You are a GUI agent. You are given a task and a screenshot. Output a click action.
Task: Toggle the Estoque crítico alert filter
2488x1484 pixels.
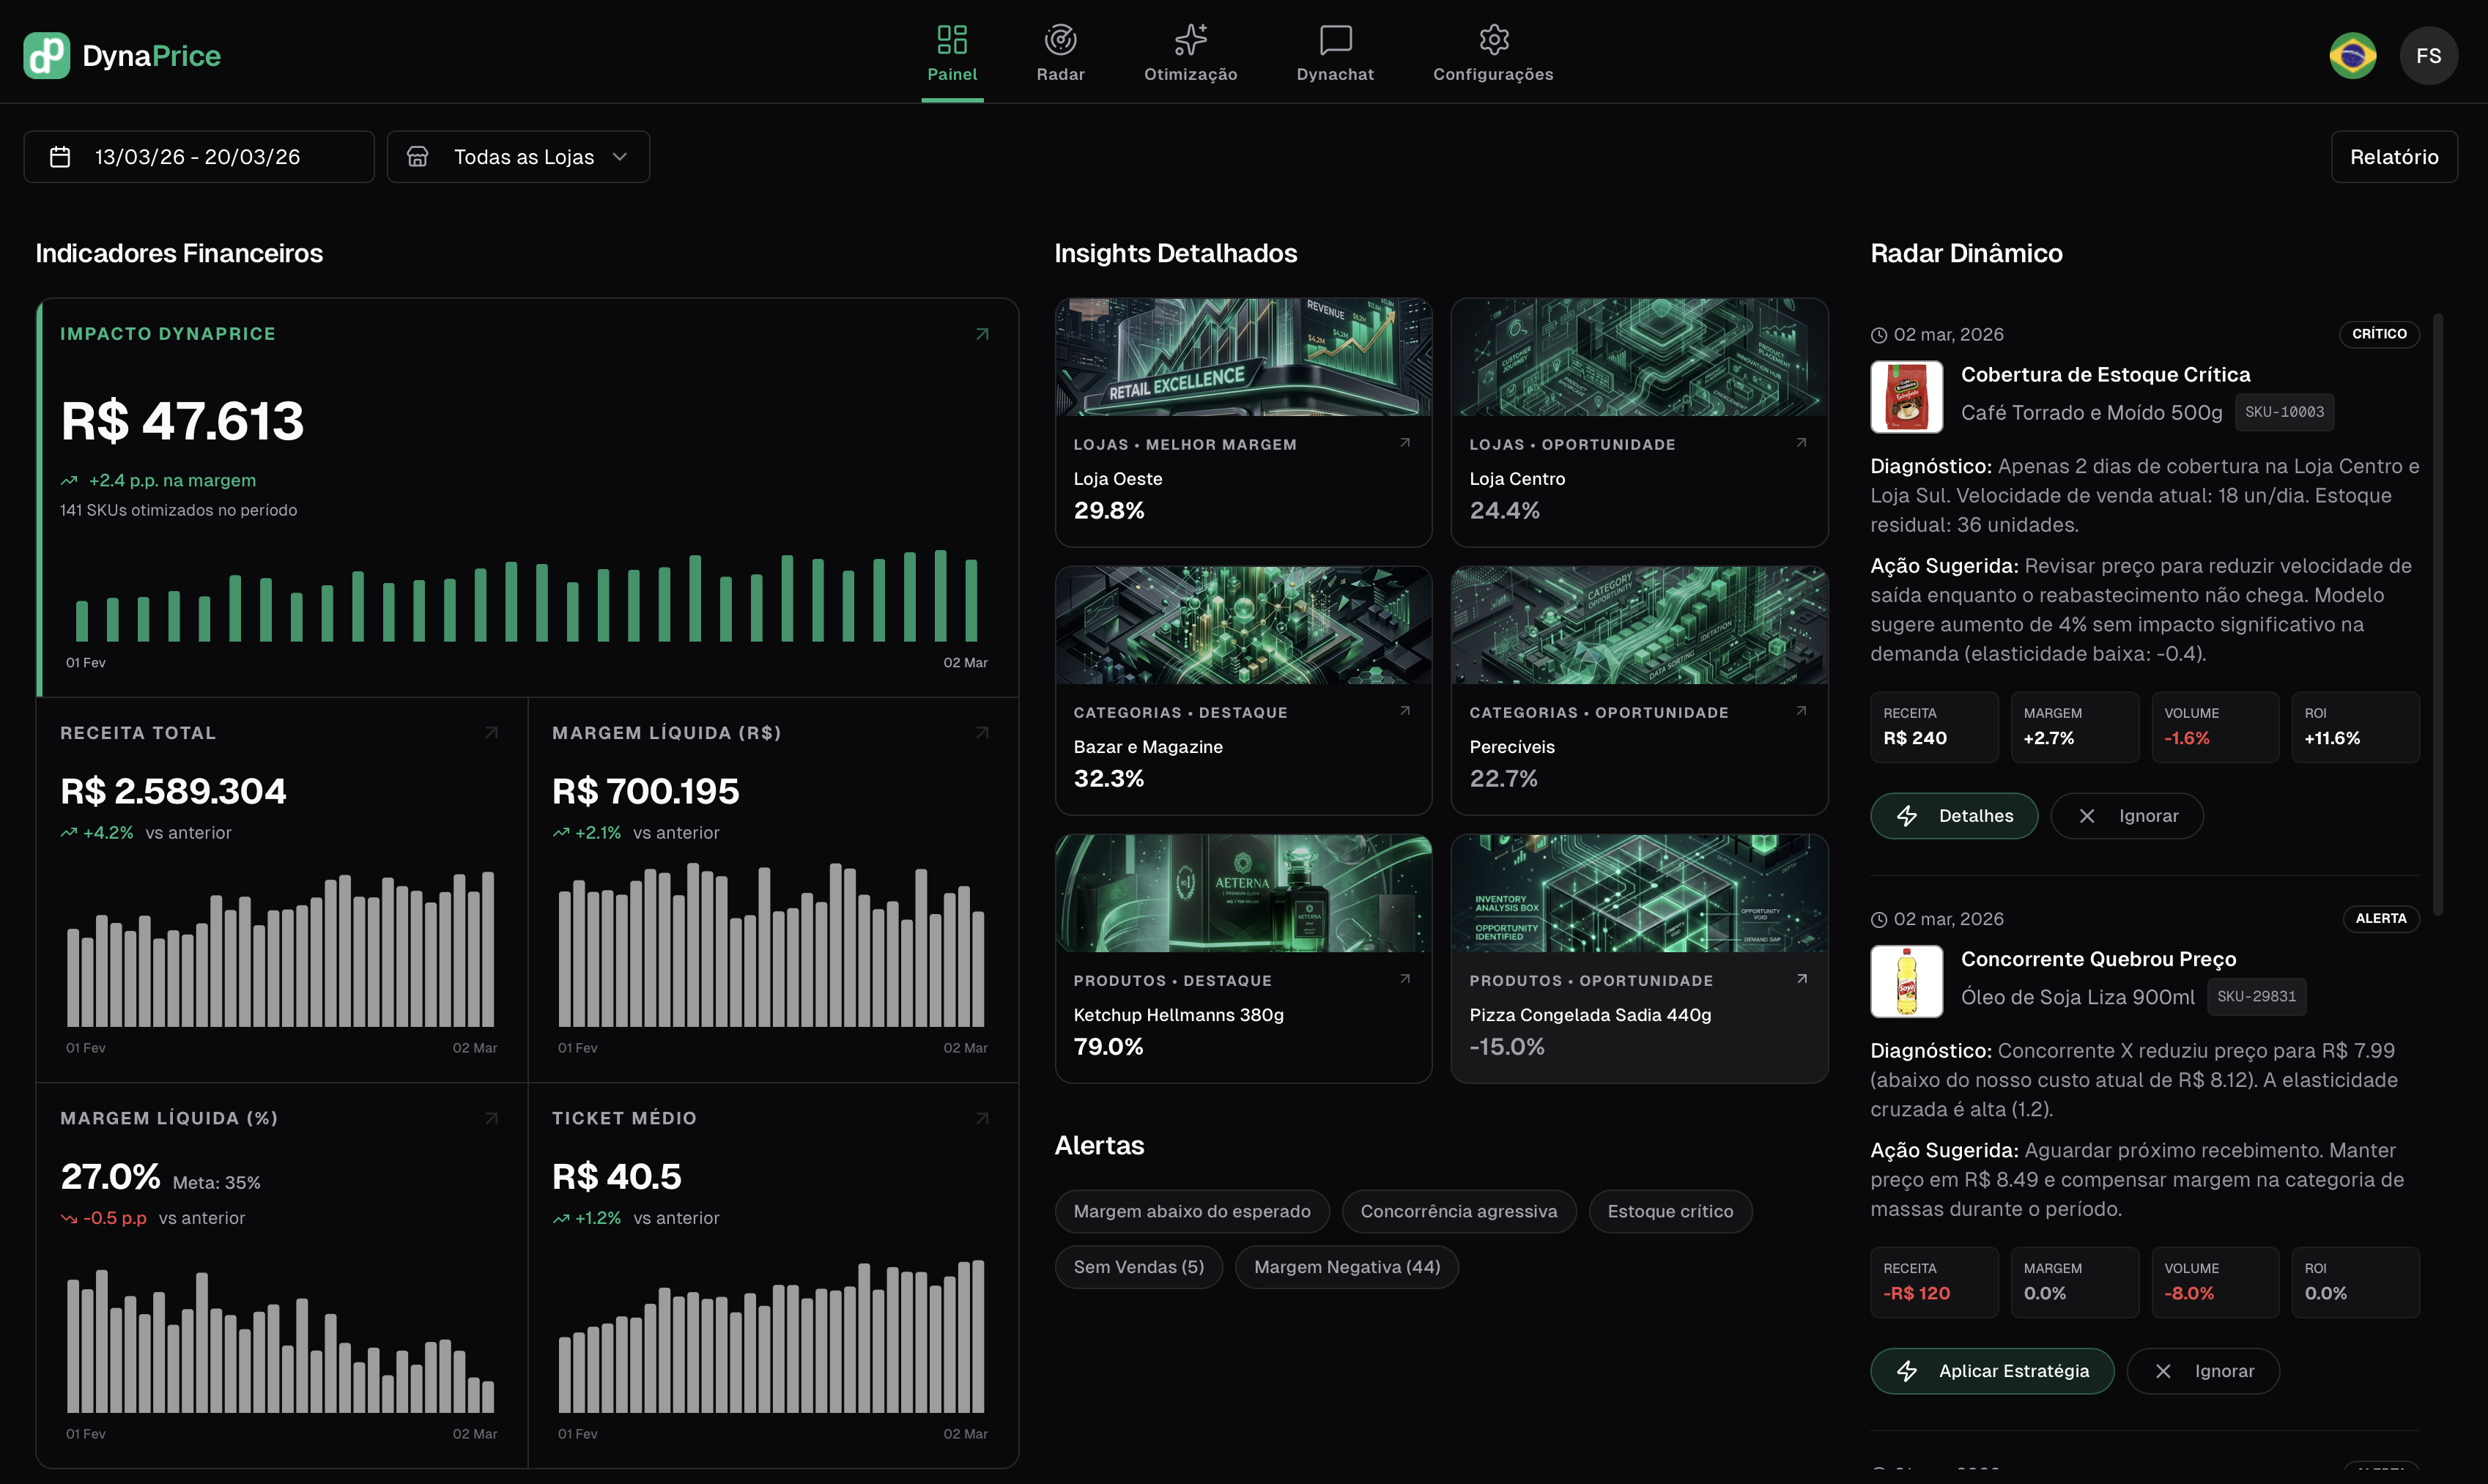coord(1670,1211)
